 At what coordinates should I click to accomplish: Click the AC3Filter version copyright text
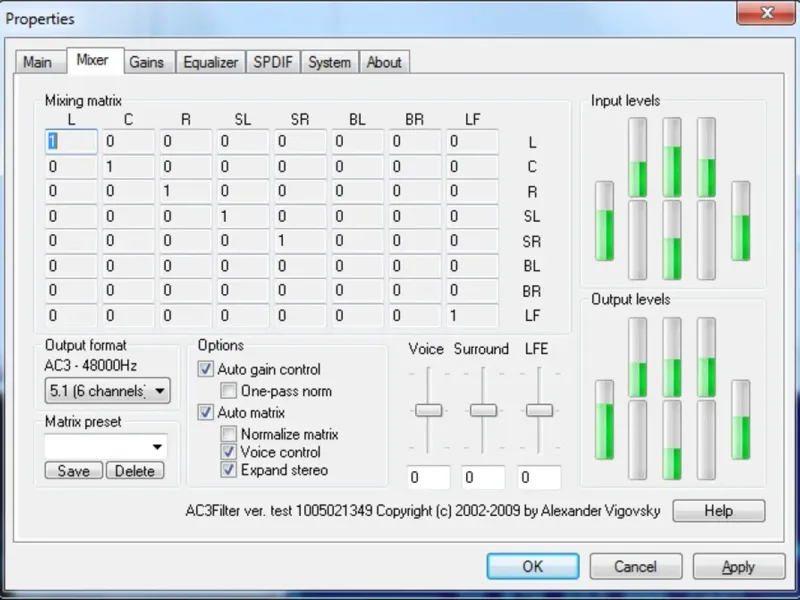click(423, 511)
